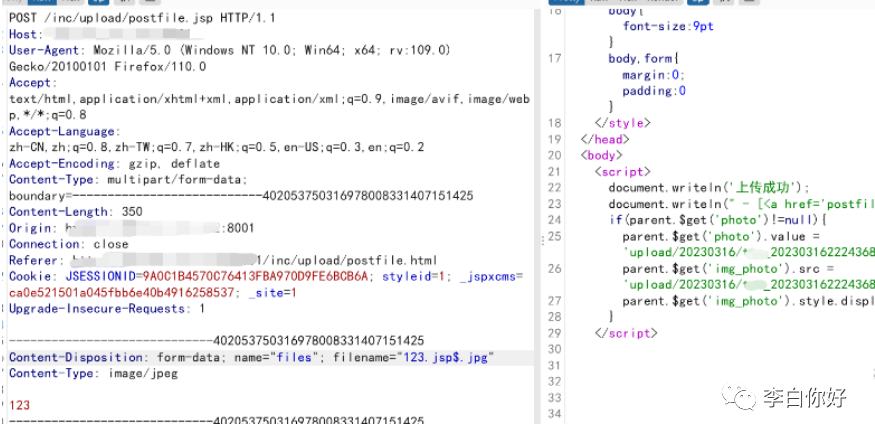
Task: Select Content-Type: multipart/form-data header
Action: point(128,180)
